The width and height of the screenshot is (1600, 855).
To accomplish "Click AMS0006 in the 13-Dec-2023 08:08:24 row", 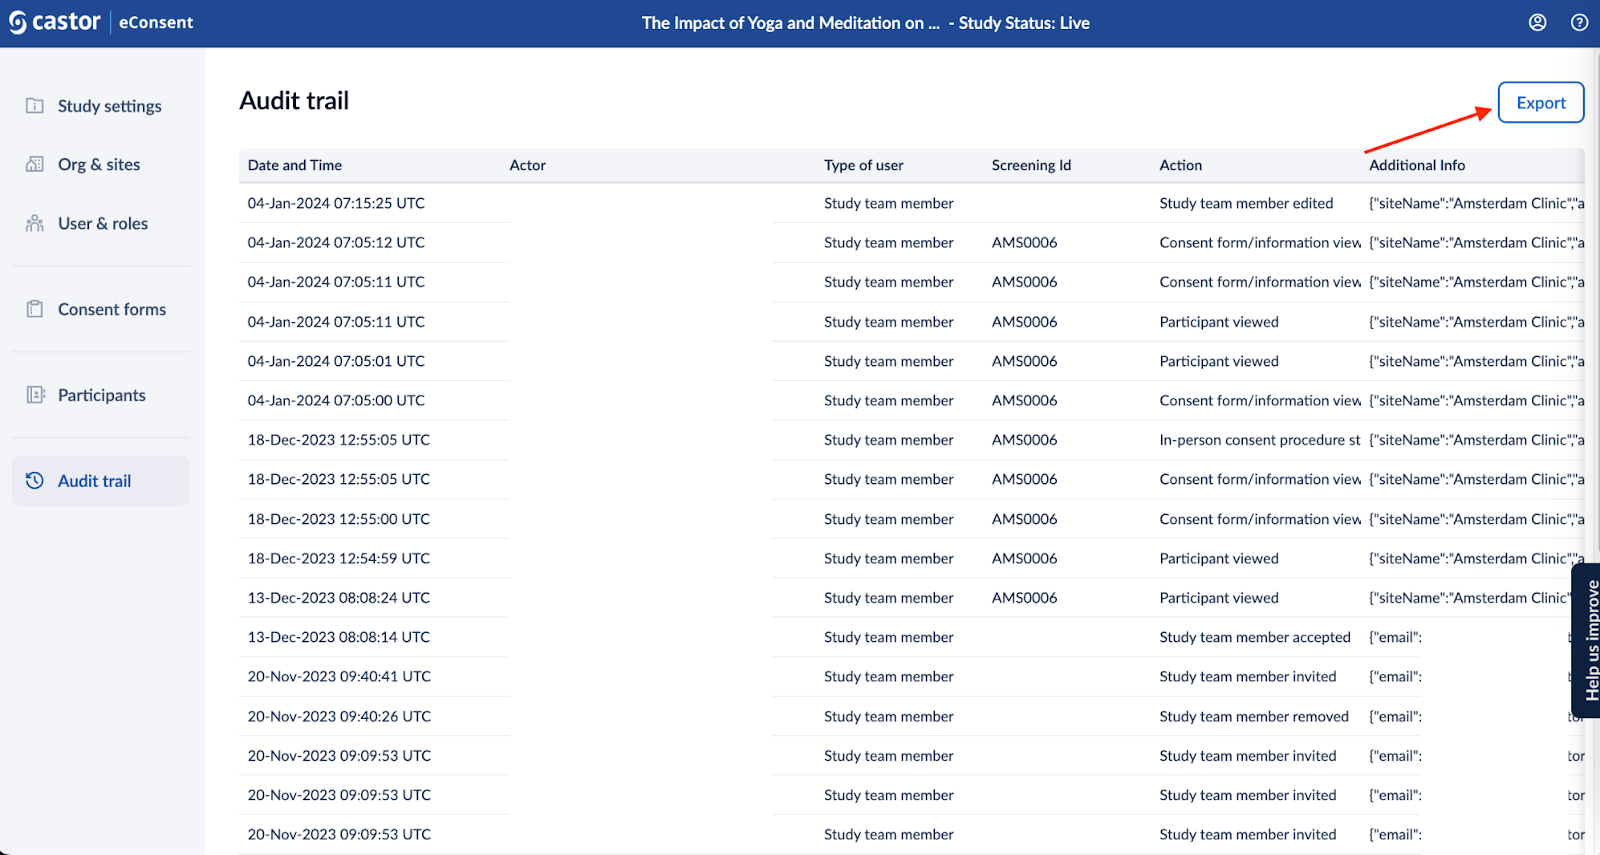I will (x=1024, y=598).
